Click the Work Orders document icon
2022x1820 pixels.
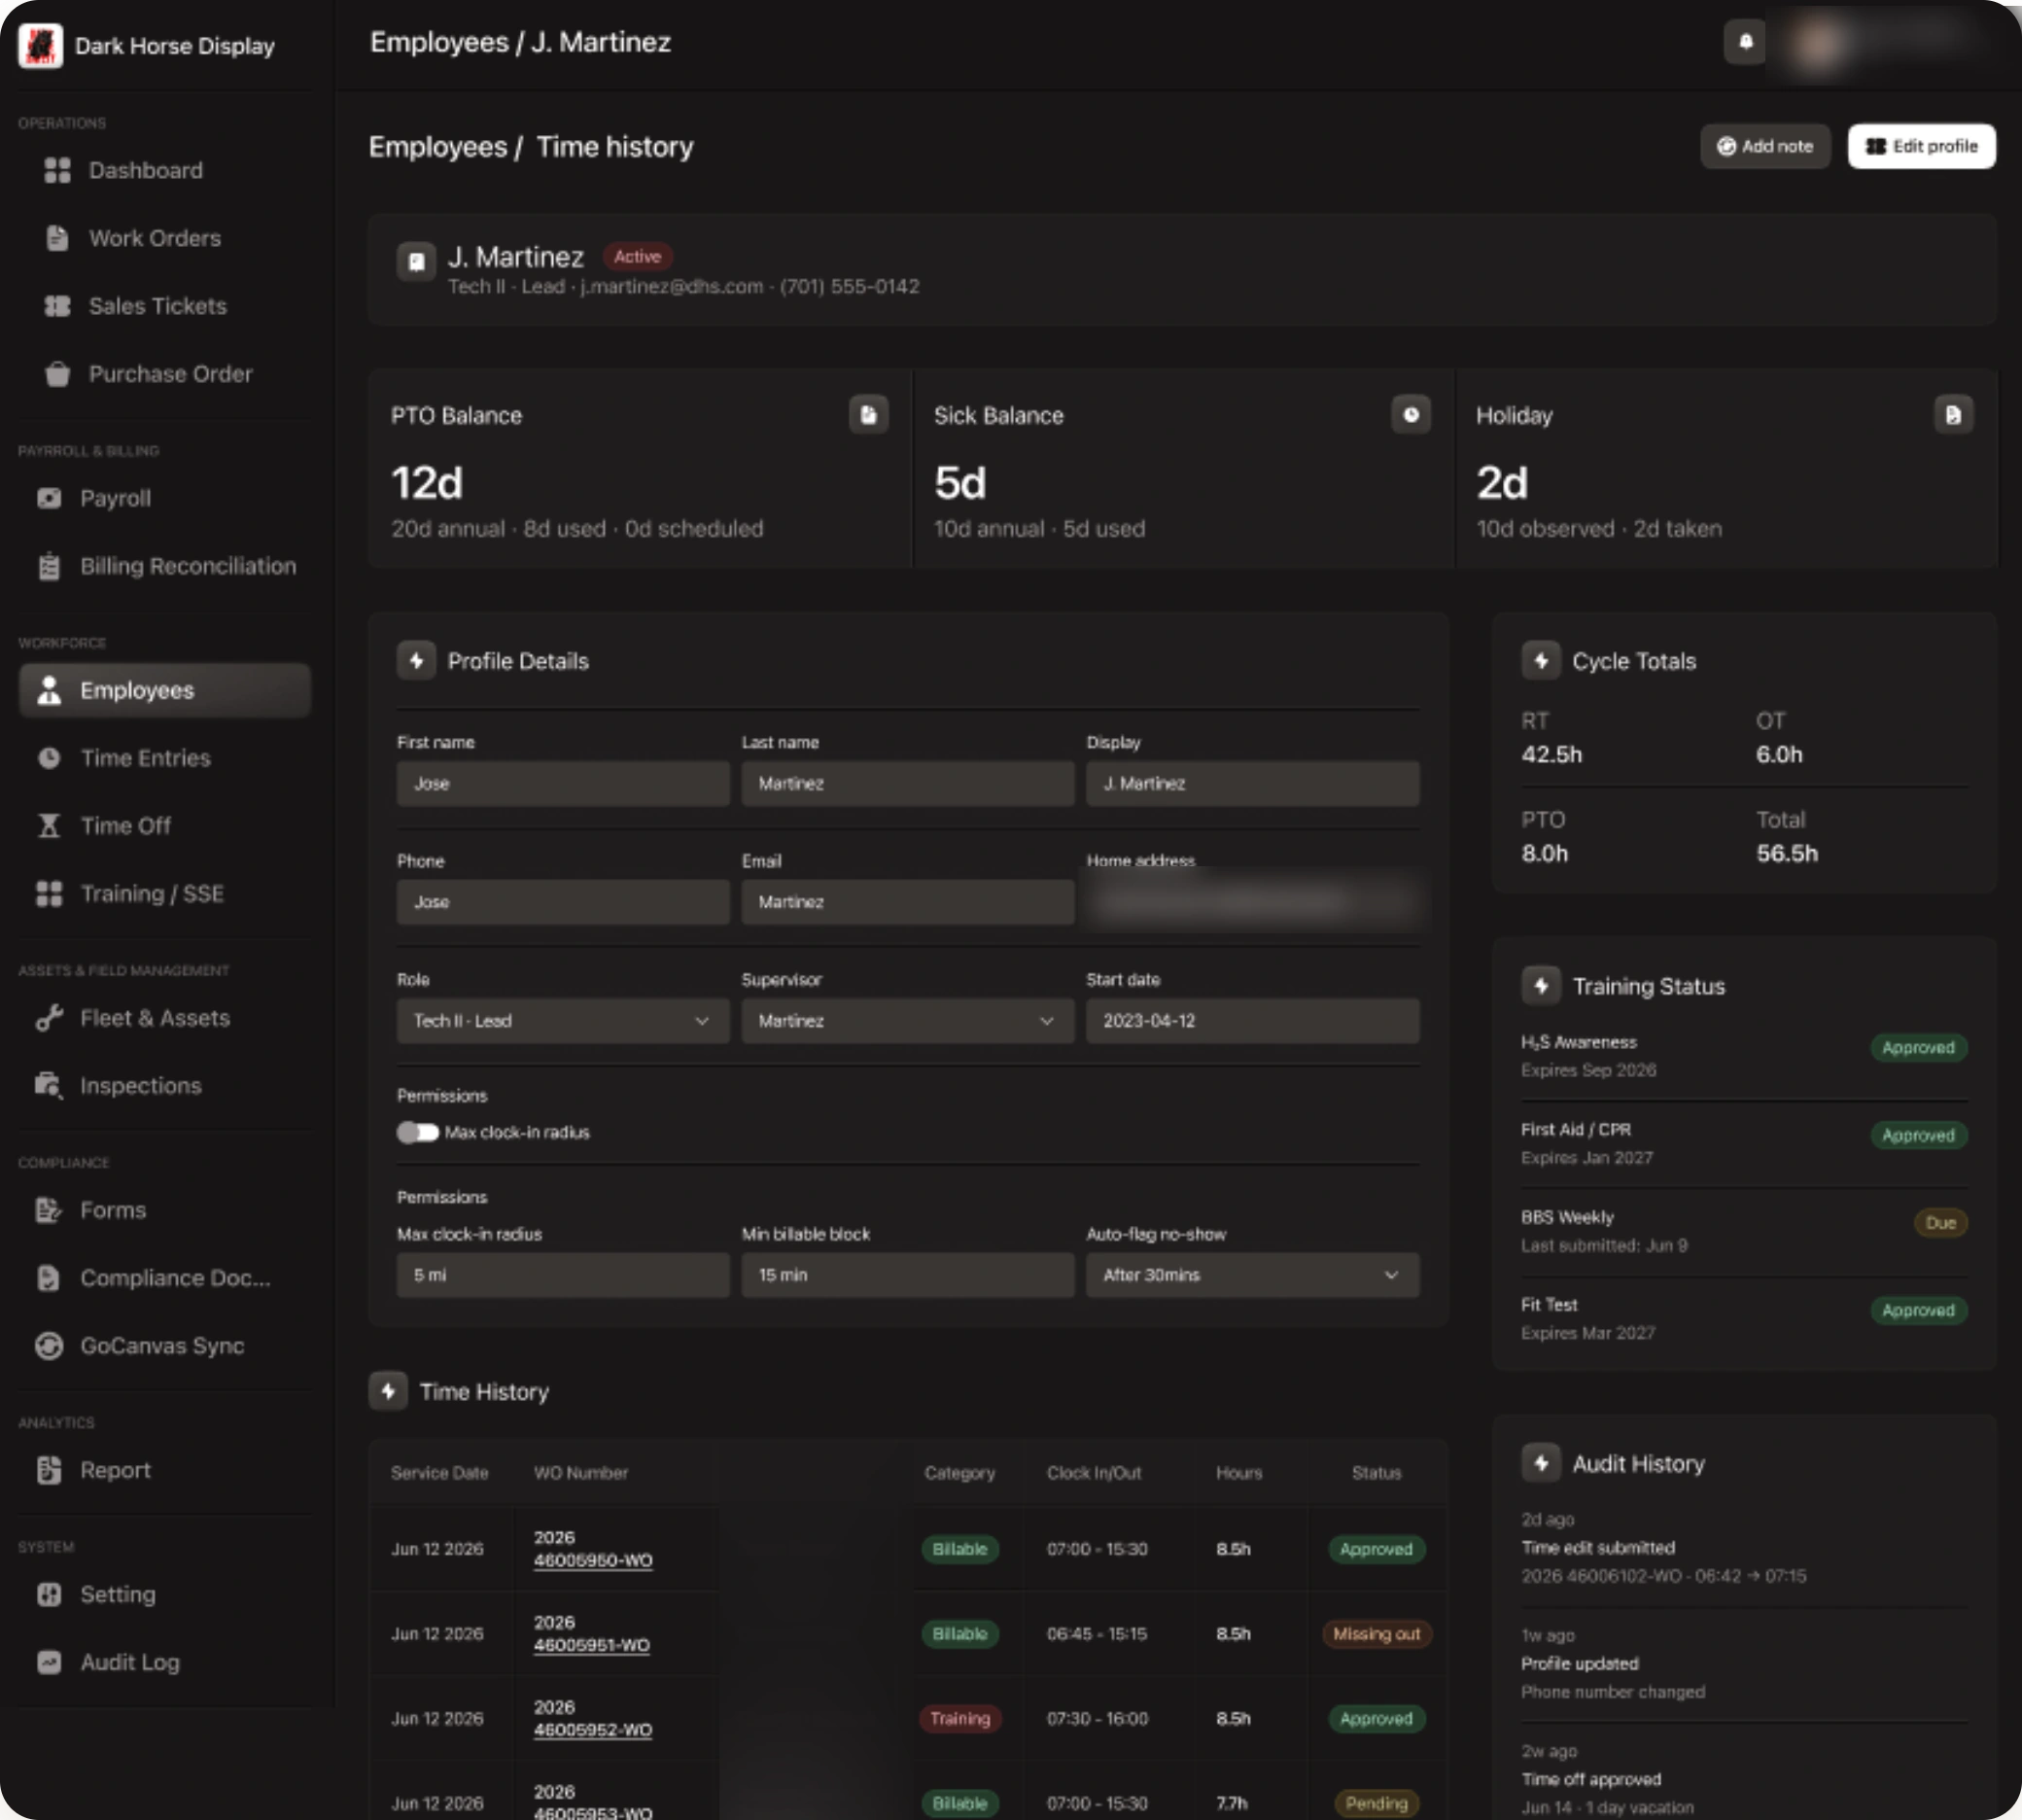tap(57, 238)
